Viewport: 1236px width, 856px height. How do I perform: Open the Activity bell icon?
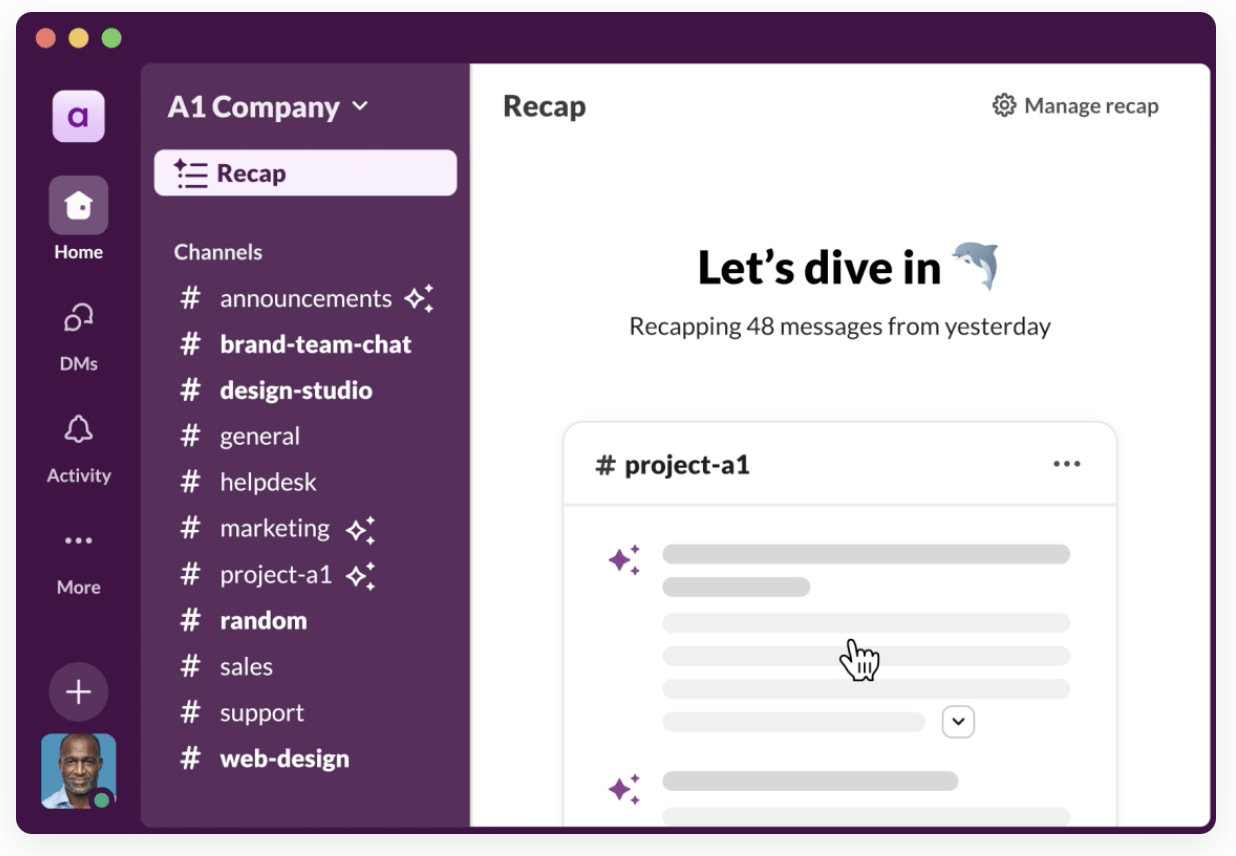pos(78,430)
